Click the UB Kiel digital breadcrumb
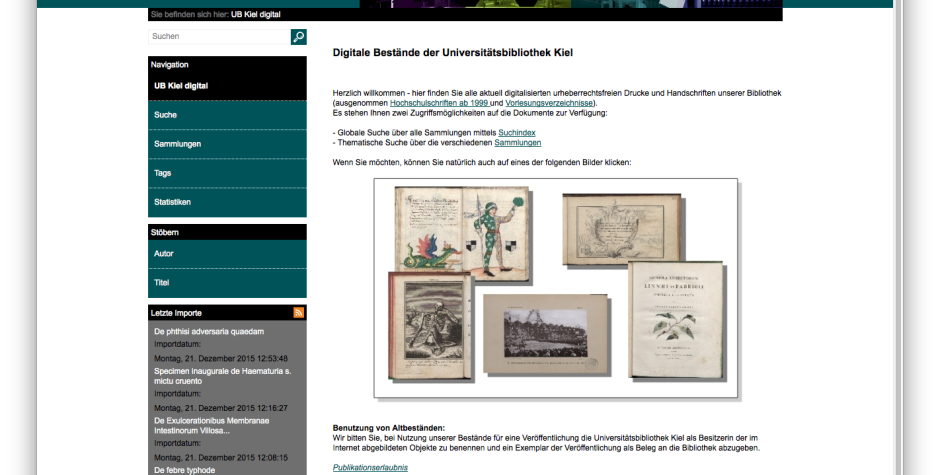Image resolution: width=940 pixels, height=475 pixels. [x=255, y=14]
